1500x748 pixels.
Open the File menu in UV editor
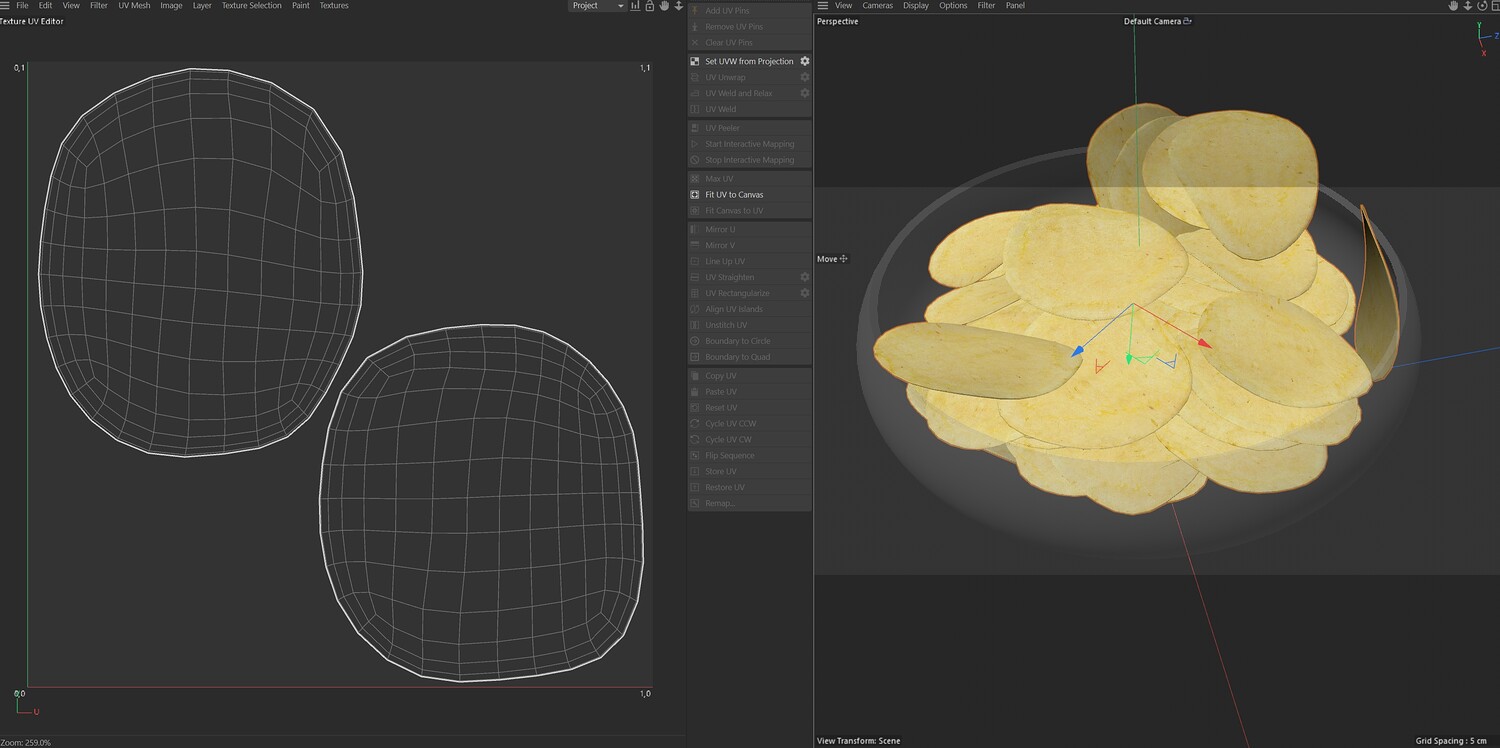(x=22, y=6)
